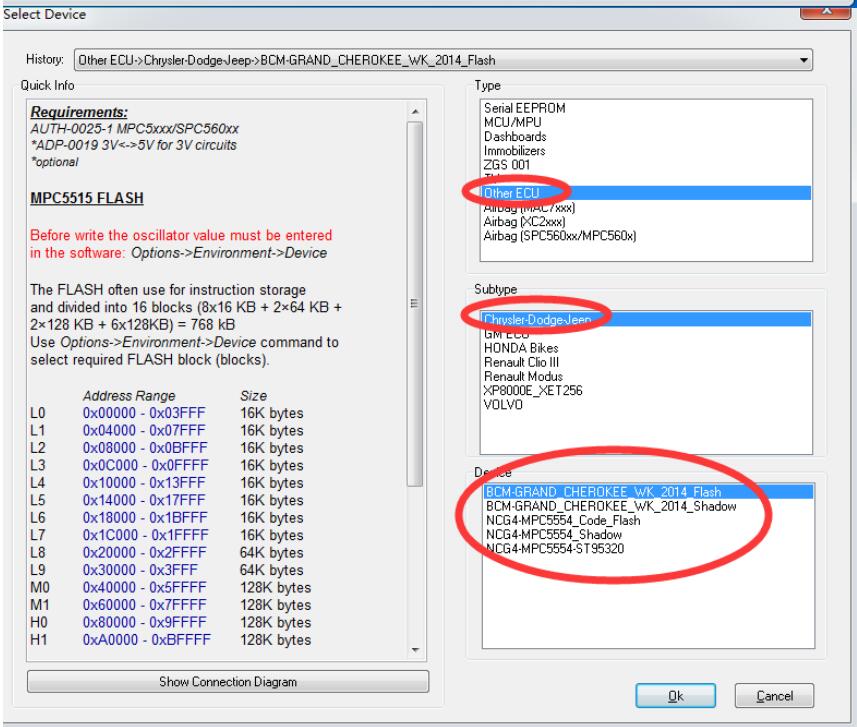Click the MPC5515 FLASH heading
857x727 pixels.
pos(87,198)
